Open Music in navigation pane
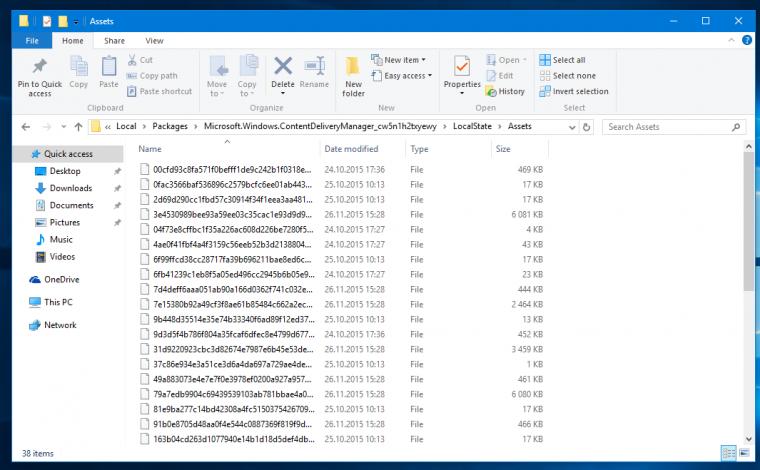Image resolution: width=760 pixels, height=470 pixels. (x=61, y=239)
